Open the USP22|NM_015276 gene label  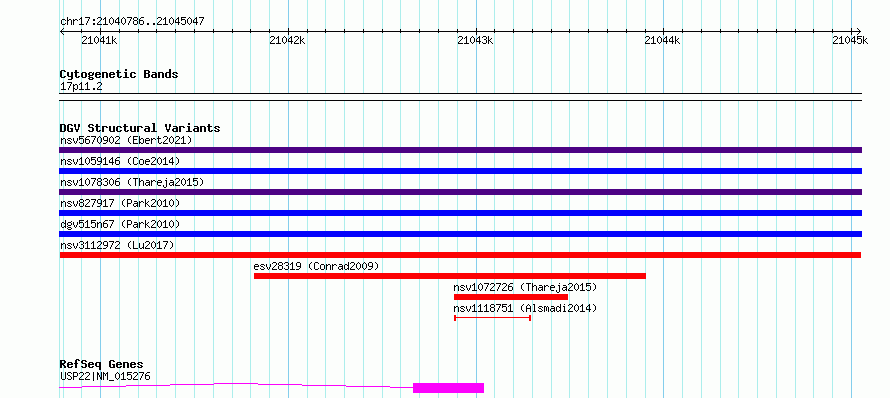[x=105, y=376]
